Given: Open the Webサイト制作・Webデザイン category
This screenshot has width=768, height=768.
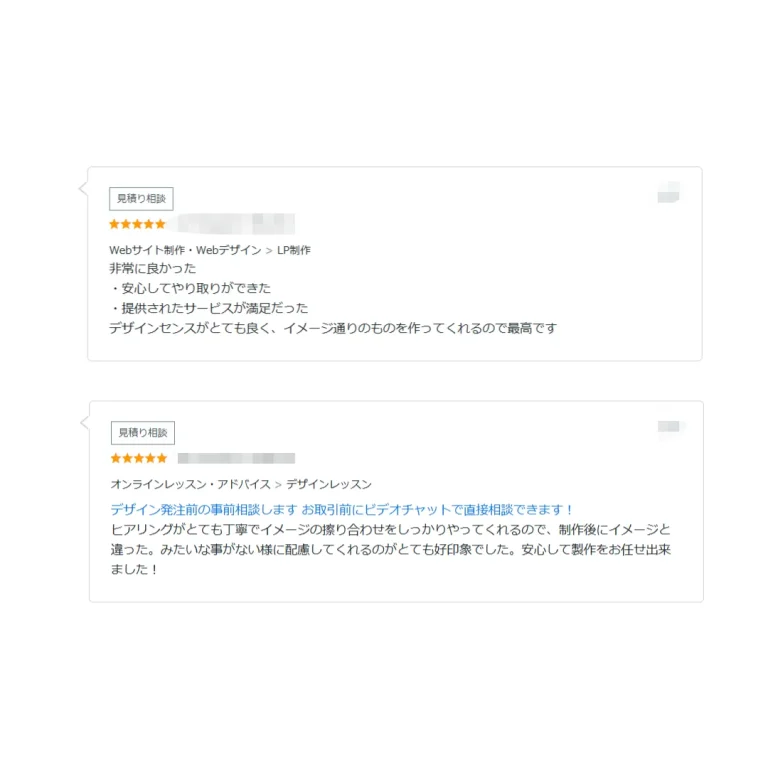Looking at the screenshot, I should (x=185, y=250).
